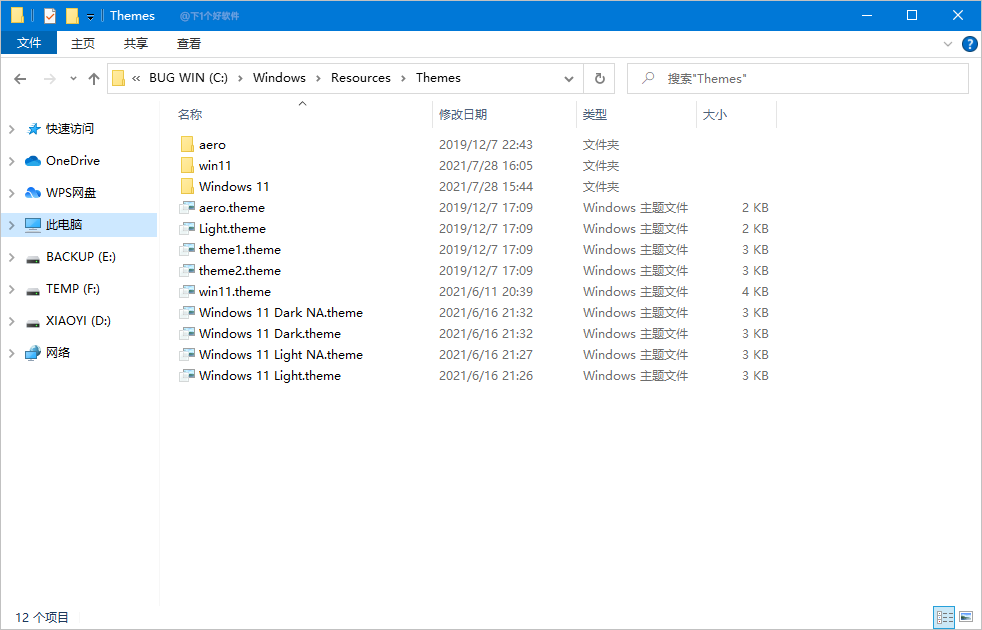Open the 文件 menu
Screen dimensions: 982x630
tap(29, 43)
